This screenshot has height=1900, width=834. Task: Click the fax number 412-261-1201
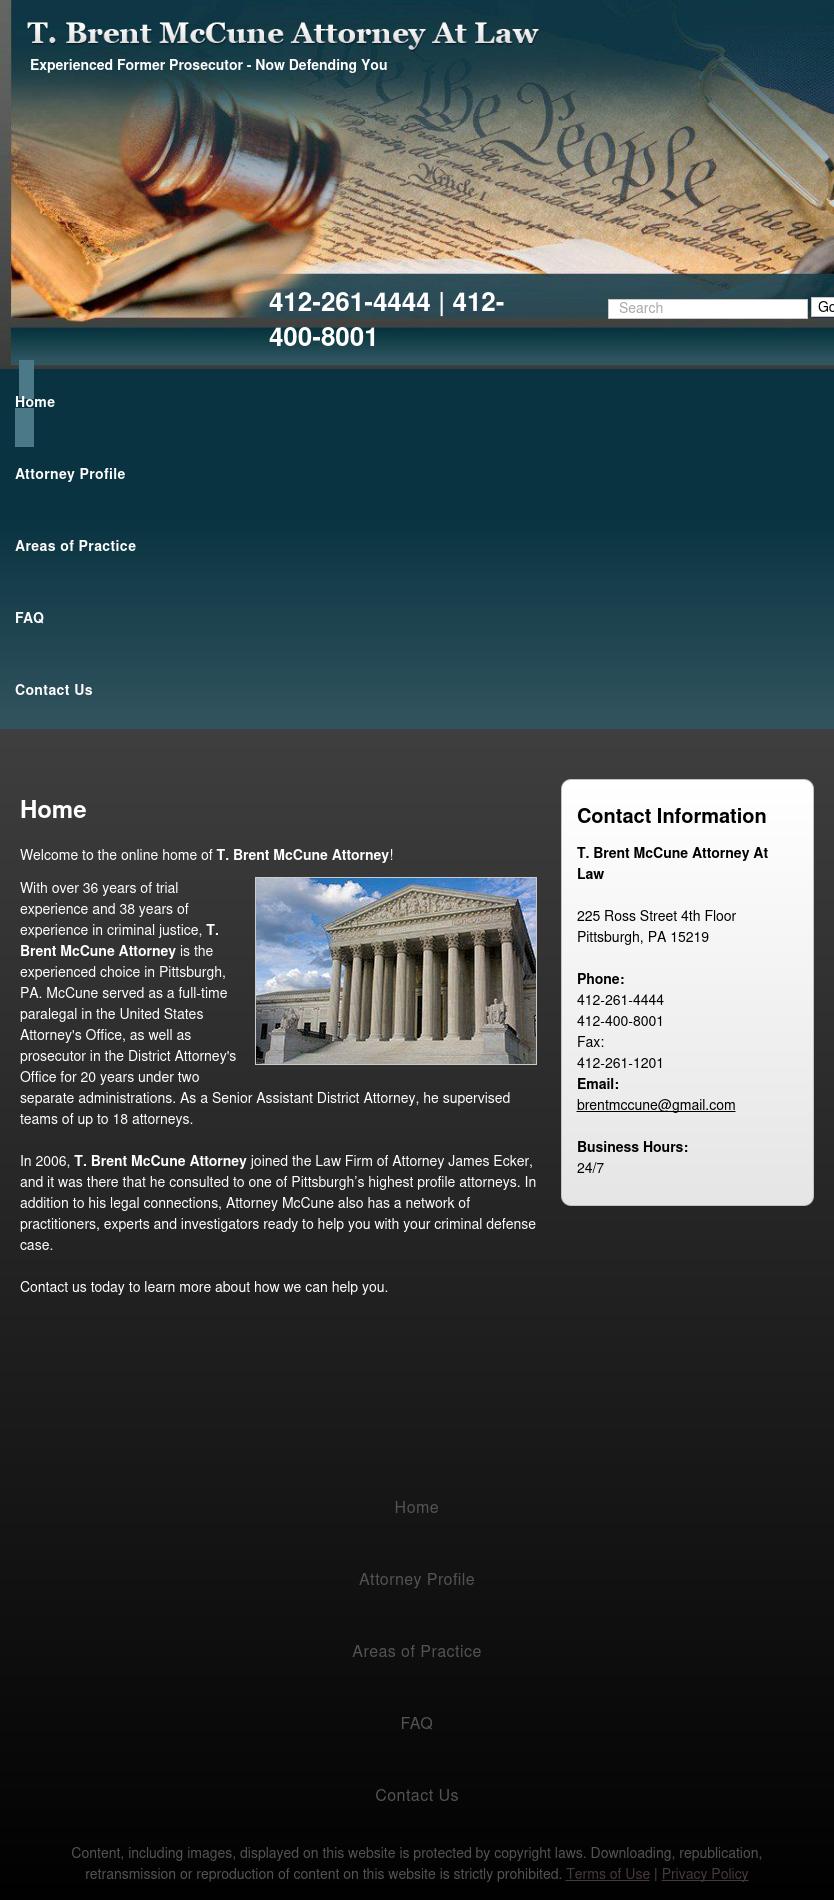point(620,1063)
